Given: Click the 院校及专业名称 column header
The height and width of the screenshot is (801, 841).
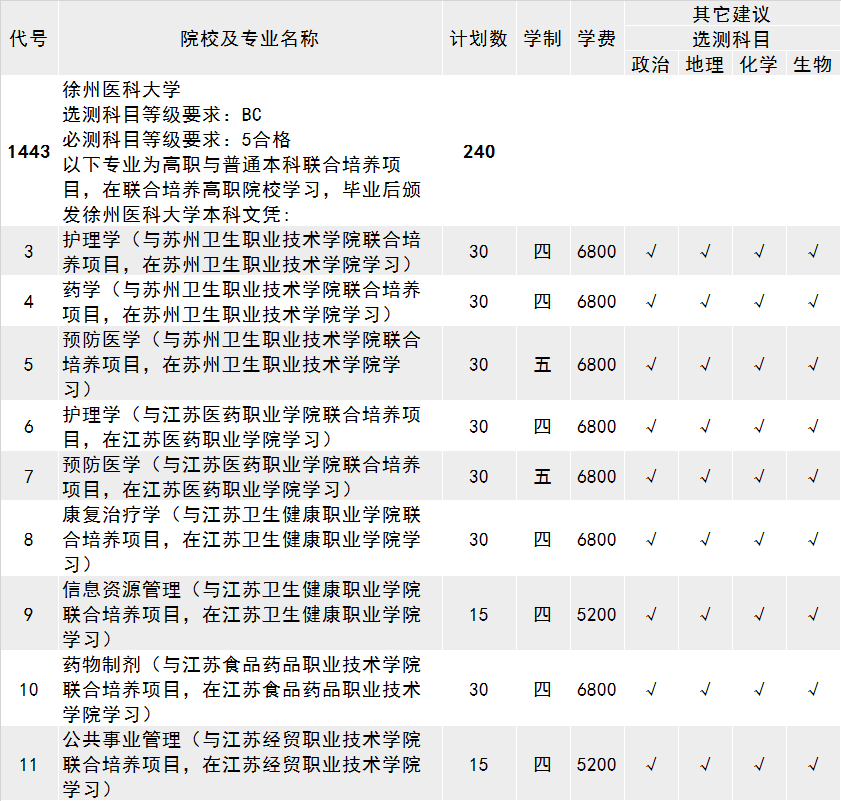Looking at the screenshot, I should (250, 39).
